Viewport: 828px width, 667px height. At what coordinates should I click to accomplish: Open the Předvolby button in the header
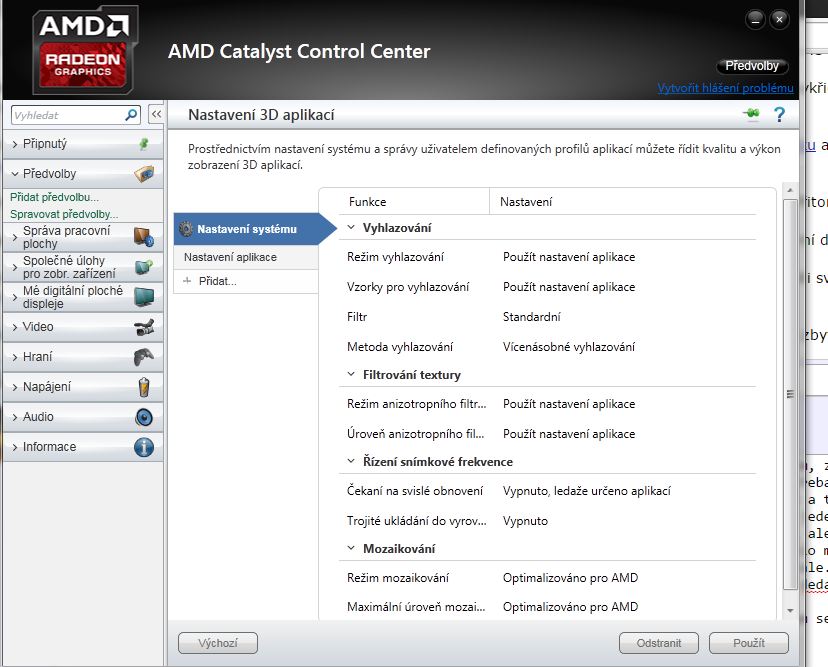tap(752, 66)
